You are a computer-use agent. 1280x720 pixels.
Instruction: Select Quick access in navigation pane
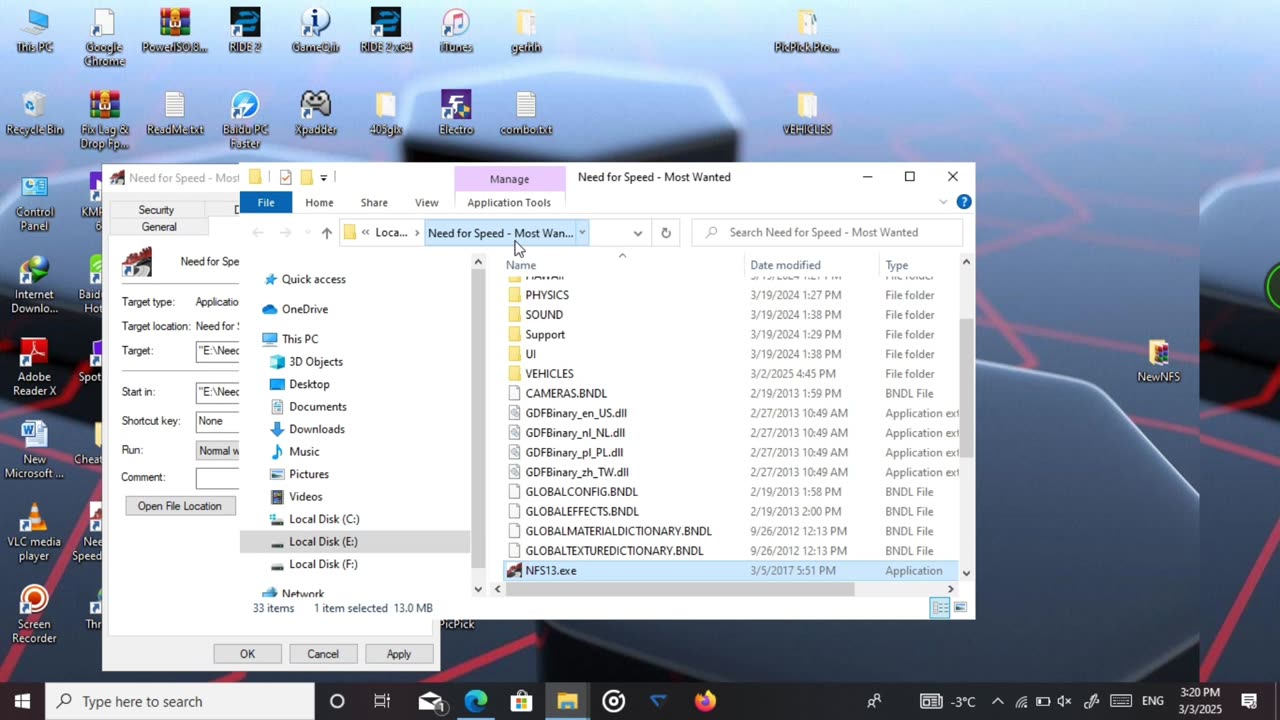pos(313,279)
